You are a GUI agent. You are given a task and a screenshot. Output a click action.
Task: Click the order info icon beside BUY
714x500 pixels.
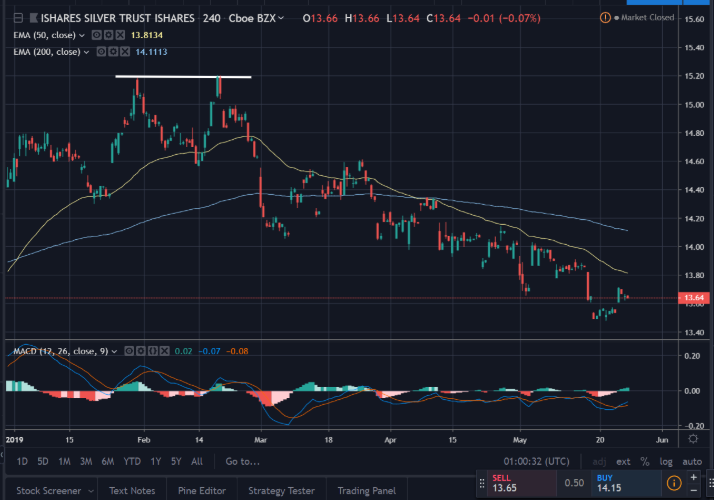pyautogui.click(x=674, y=483)
